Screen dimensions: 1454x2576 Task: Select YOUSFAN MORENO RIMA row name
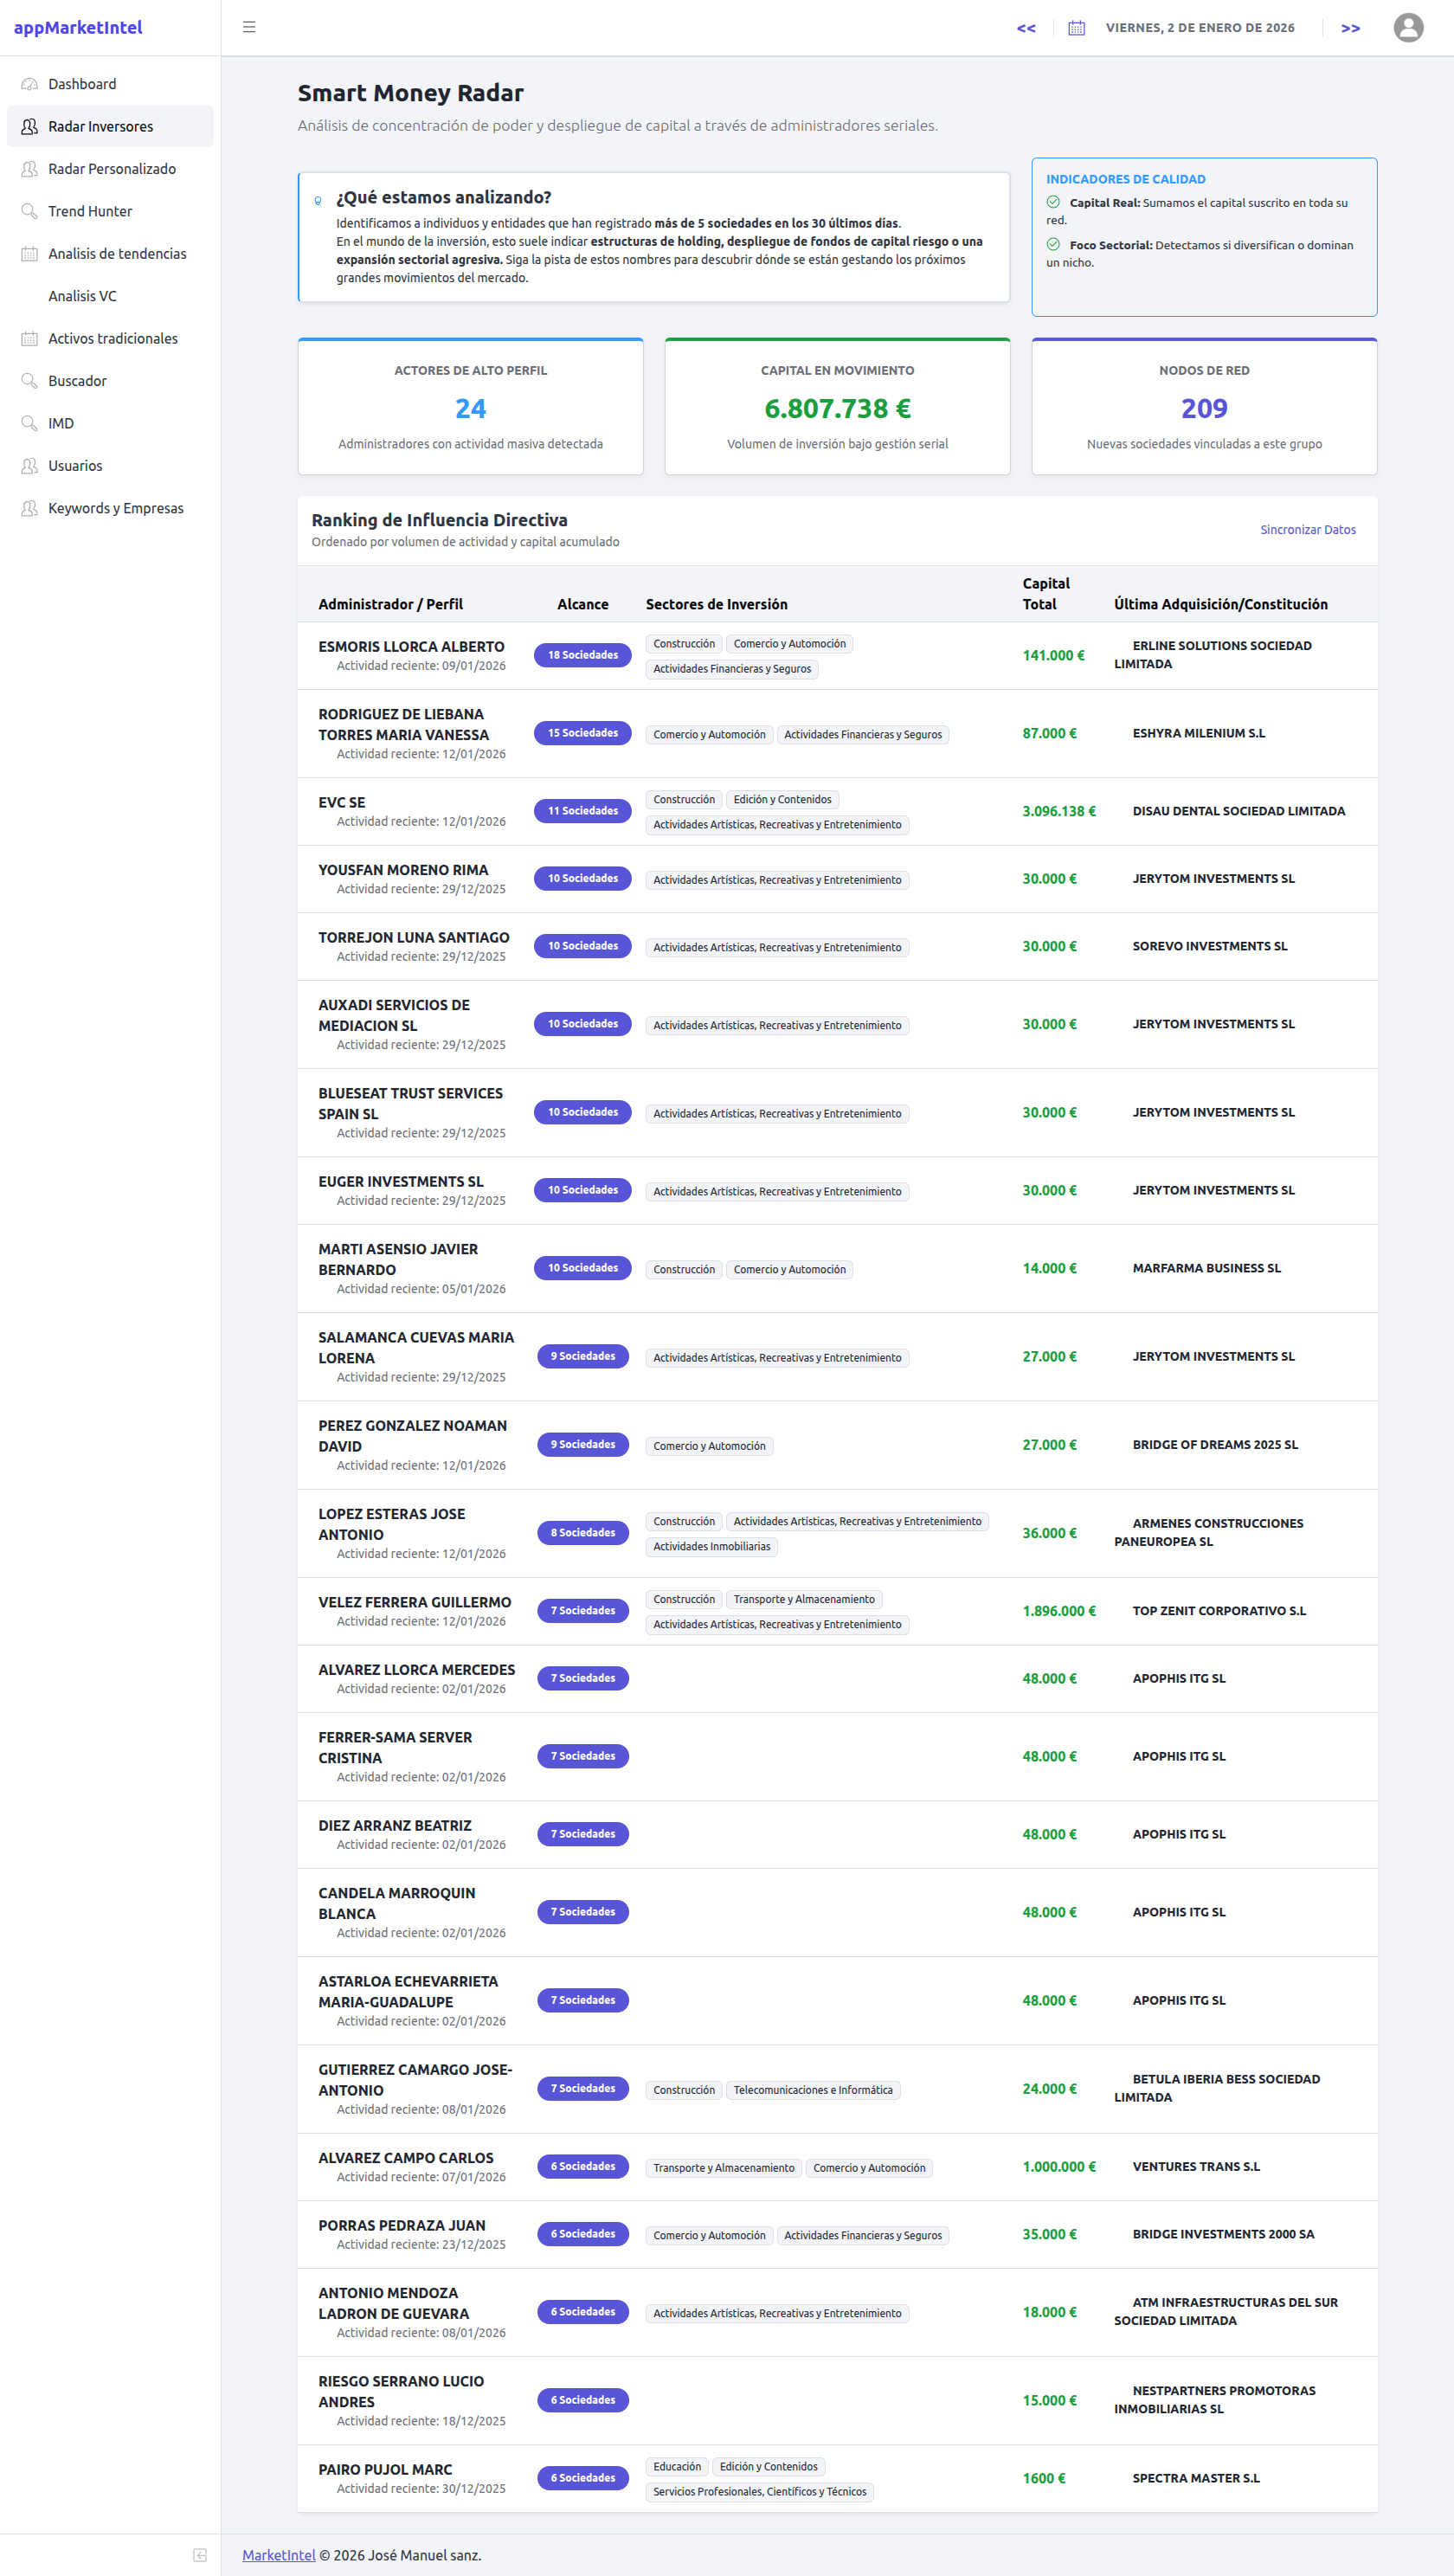pyautogui.click(x=403, y=870)
